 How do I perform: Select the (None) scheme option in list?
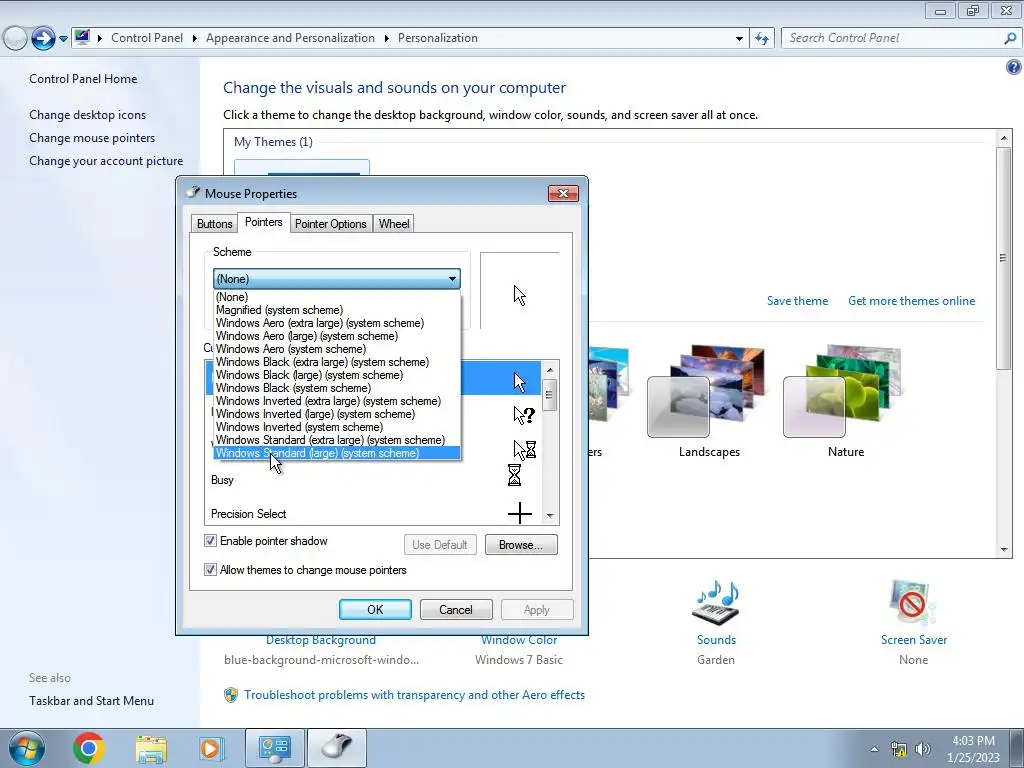point(337,296)
